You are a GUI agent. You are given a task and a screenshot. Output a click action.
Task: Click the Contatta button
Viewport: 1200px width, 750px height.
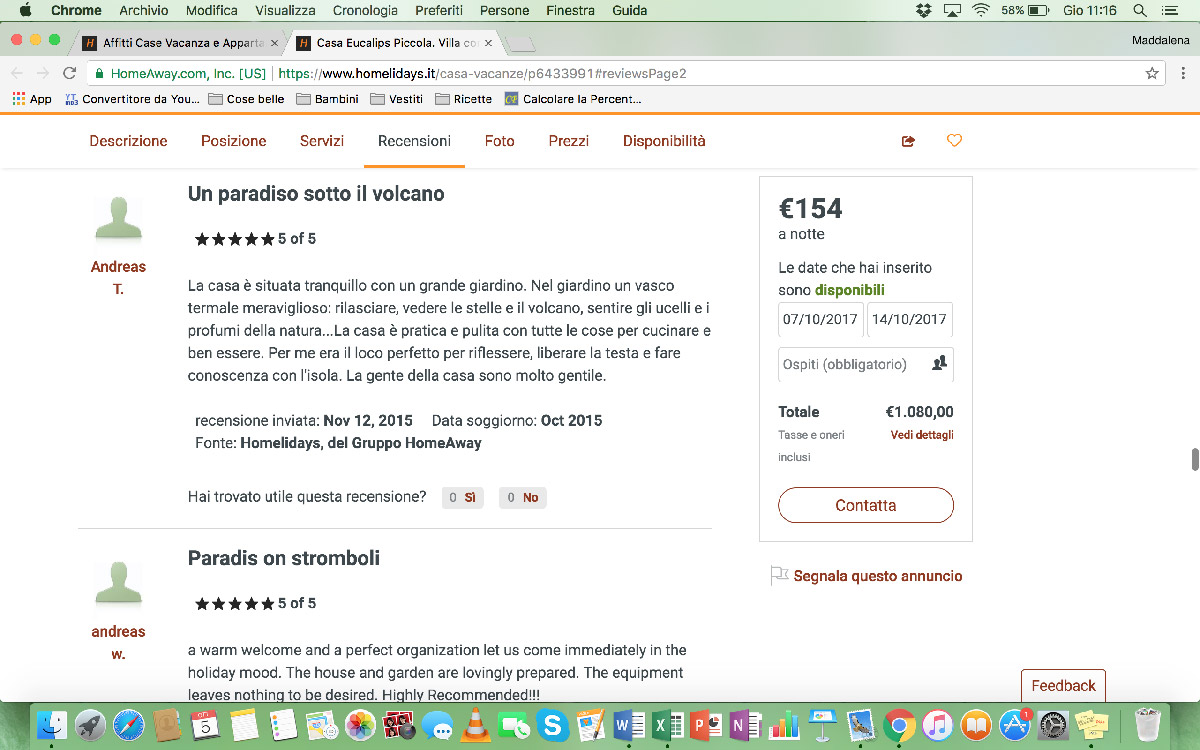(866, 505)
